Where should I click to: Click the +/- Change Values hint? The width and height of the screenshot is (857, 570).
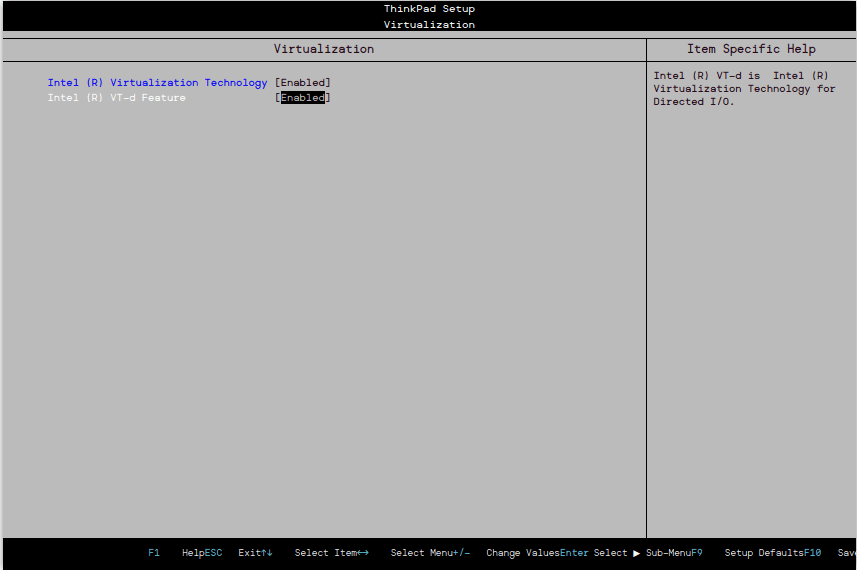click(x=506, y=553)
